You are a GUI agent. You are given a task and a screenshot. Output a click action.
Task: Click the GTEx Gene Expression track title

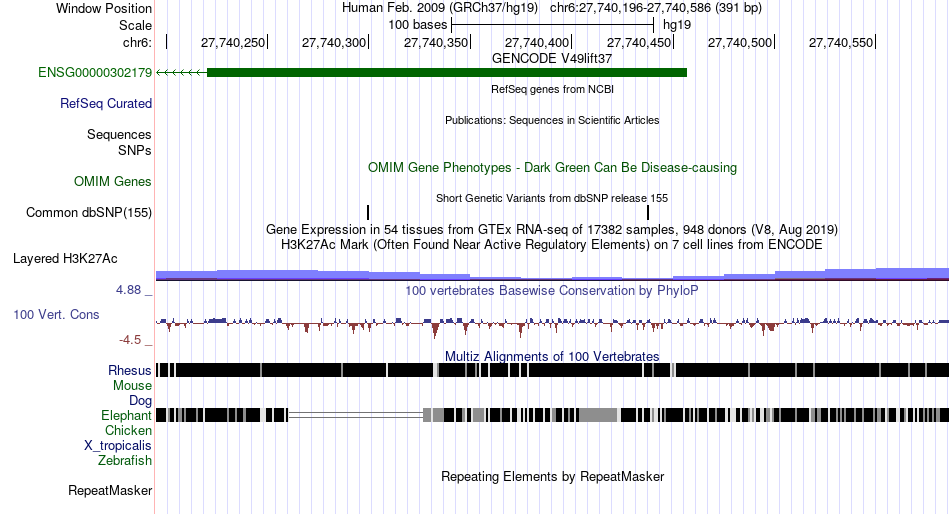[552, 230]
